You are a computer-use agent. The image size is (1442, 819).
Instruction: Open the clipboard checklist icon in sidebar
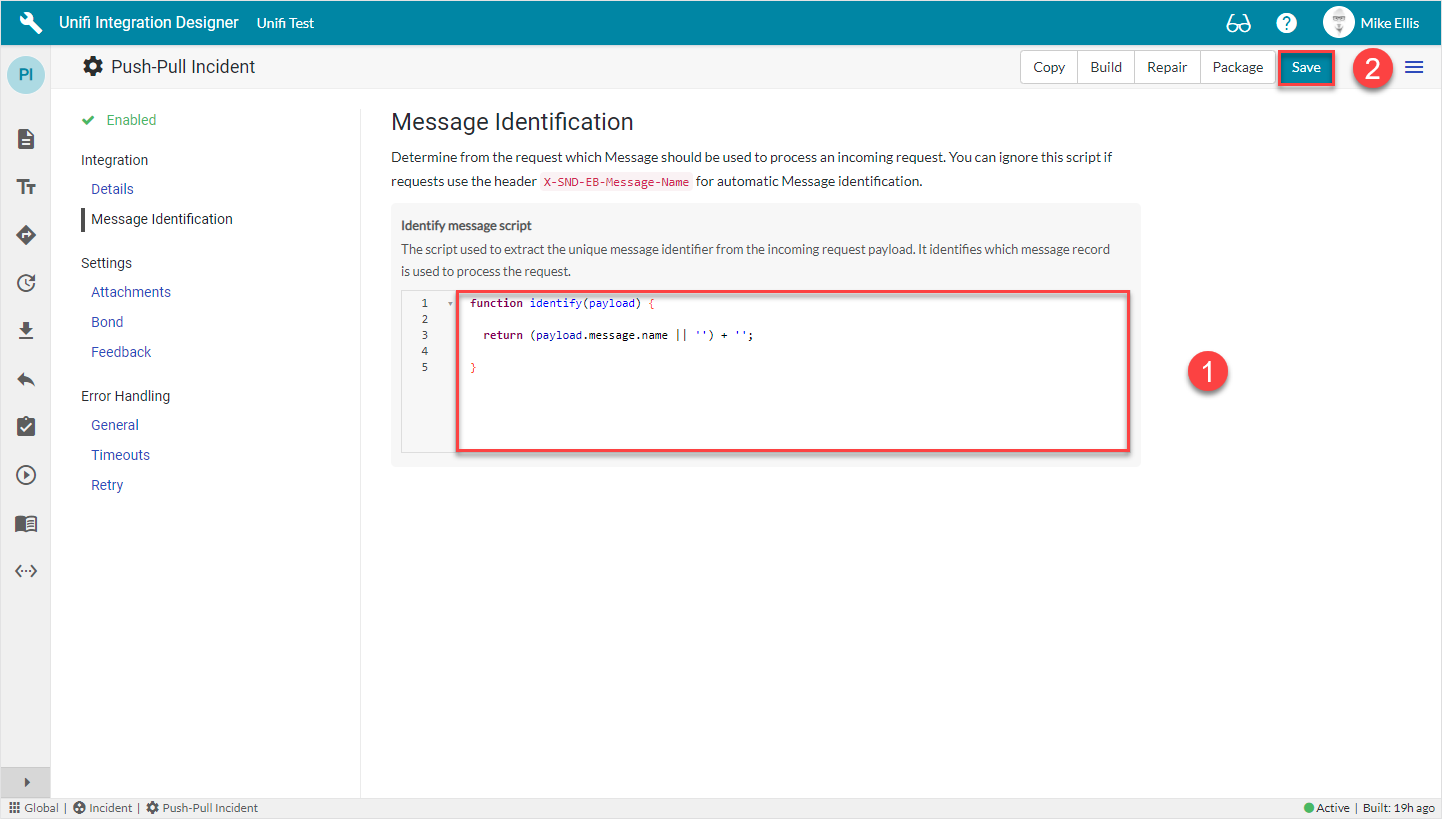[x=25, y=426]
